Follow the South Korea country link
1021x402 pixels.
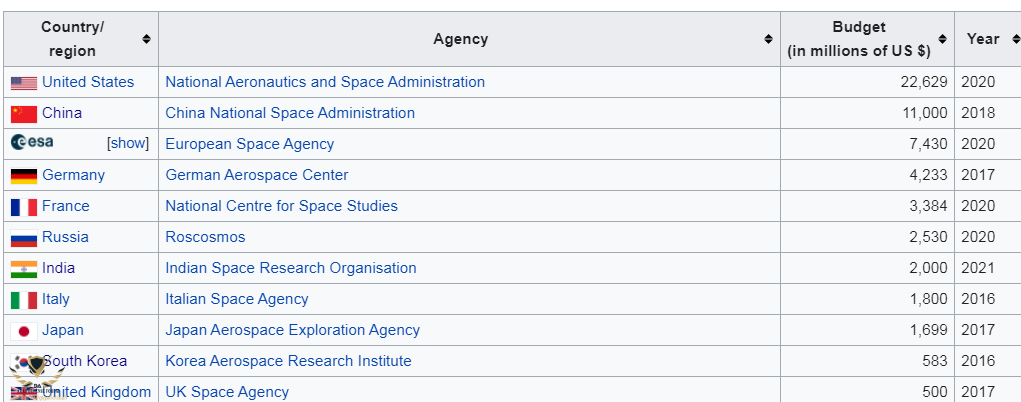(85, 361)
